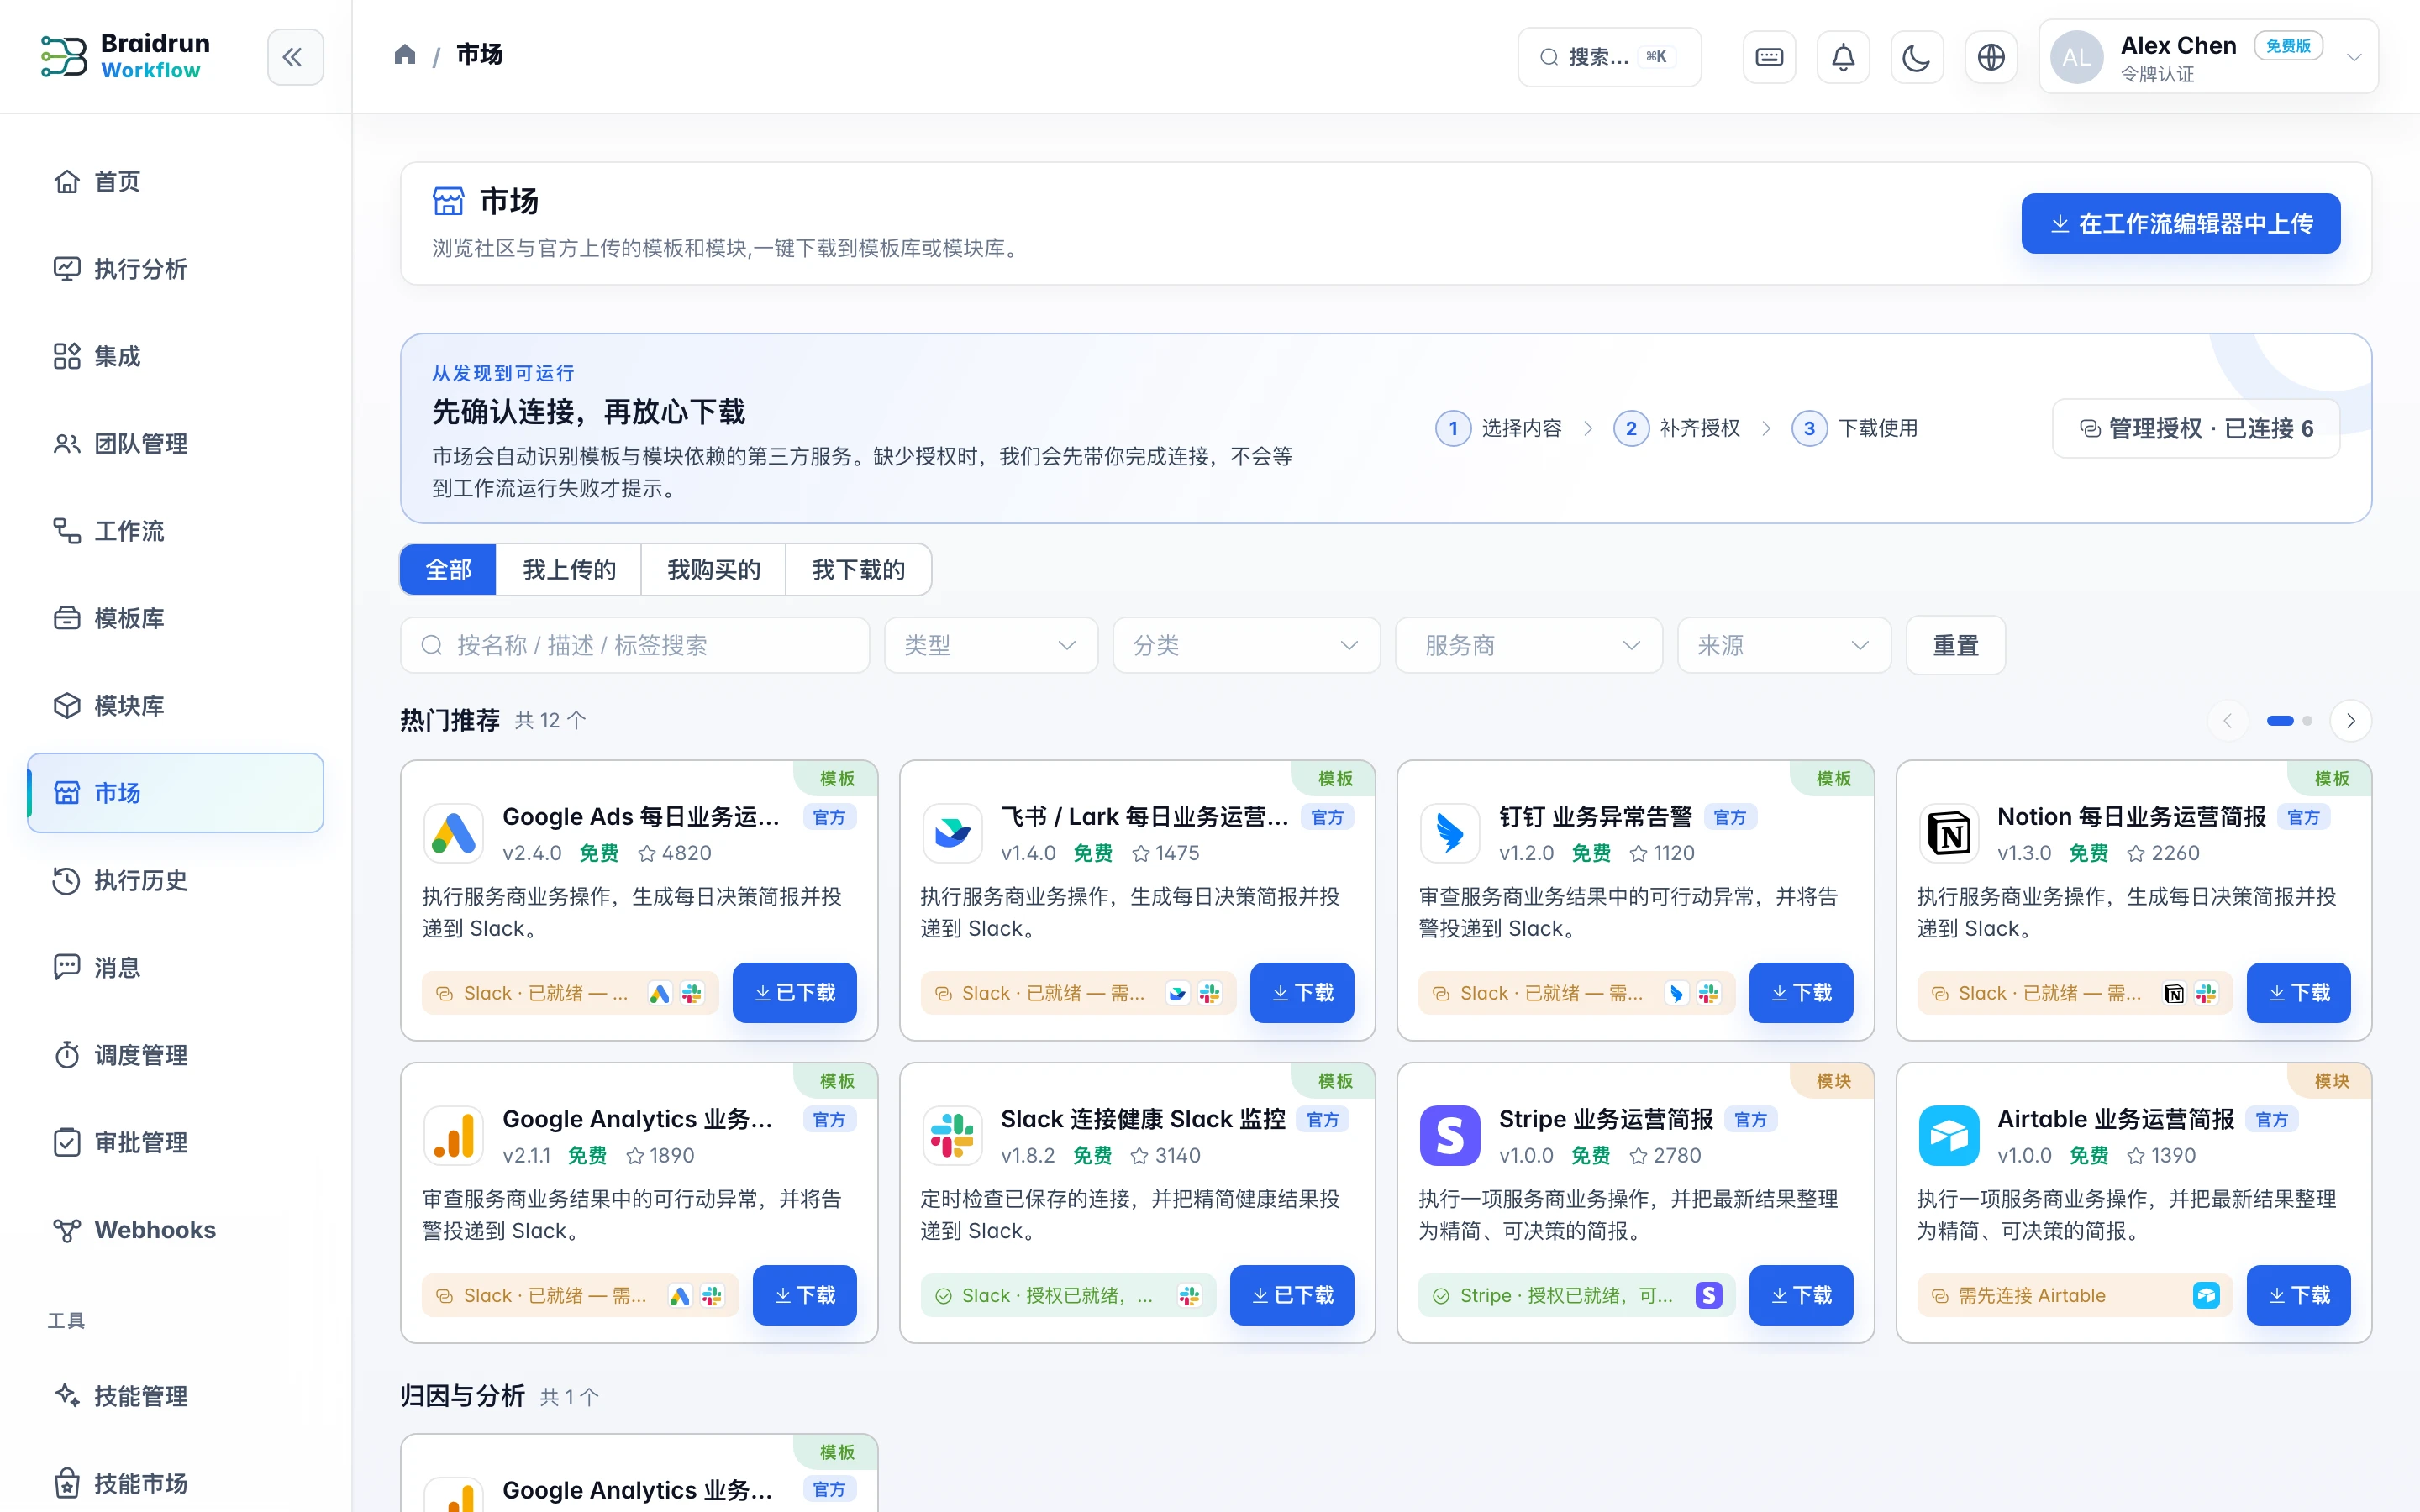Screen dimensions: 2420x1512
Task: Click Notion card logo icon
Action: (x=1948, y=833)
